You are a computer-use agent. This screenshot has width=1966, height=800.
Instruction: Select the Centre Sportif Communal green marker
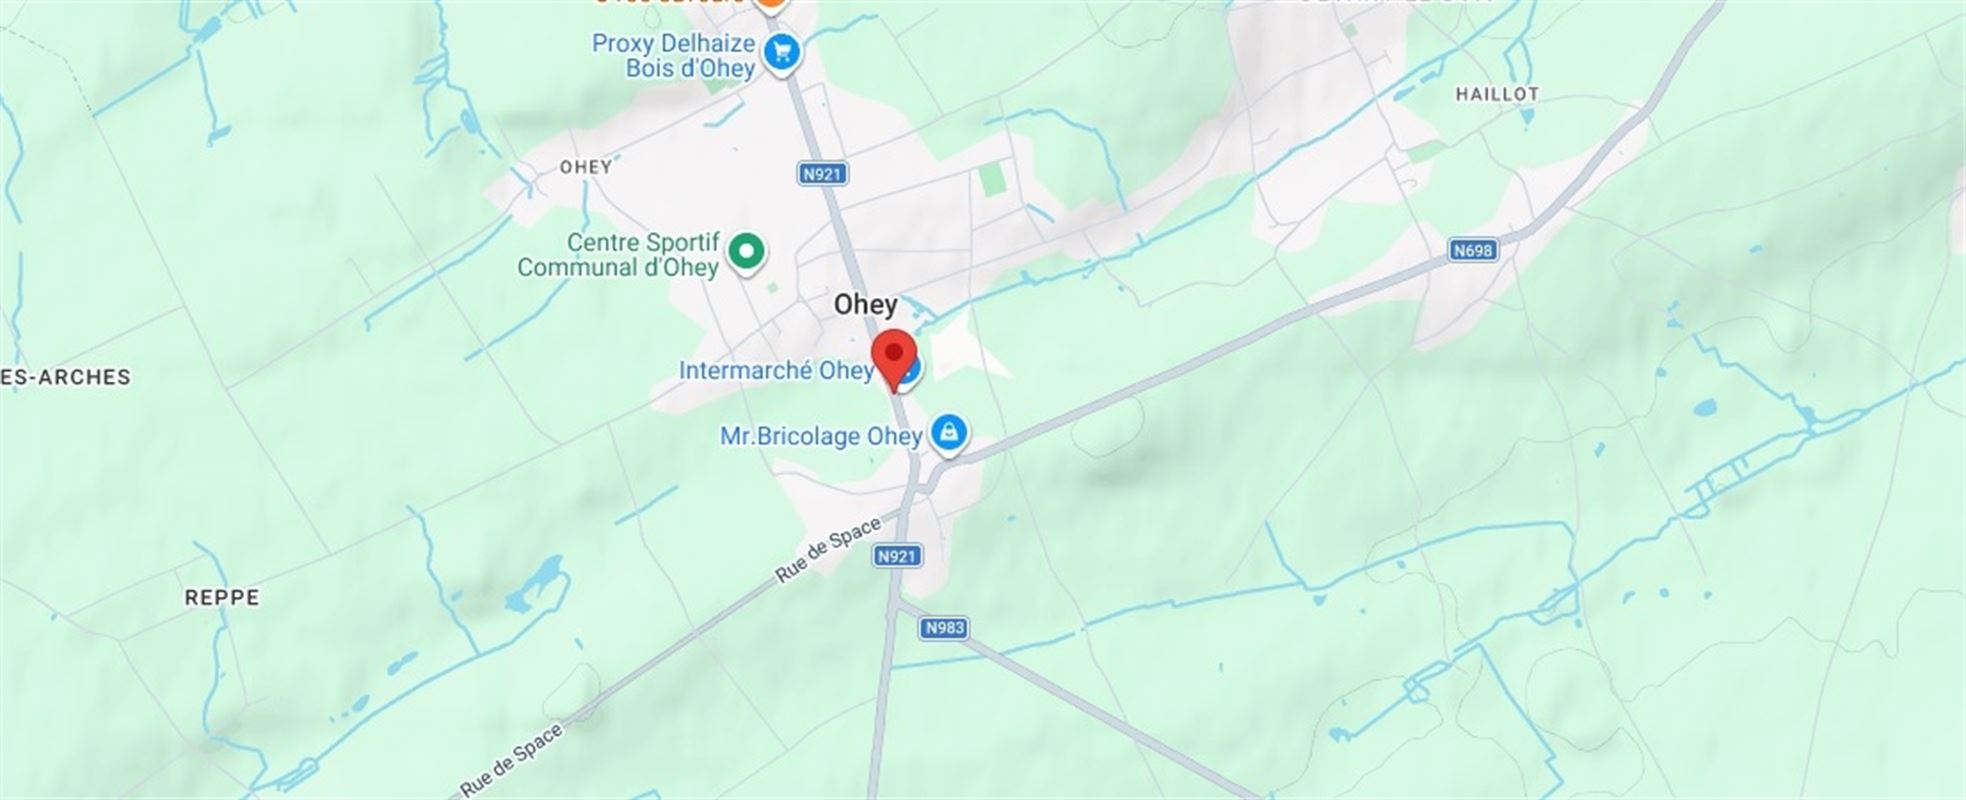tap(745, 251)
